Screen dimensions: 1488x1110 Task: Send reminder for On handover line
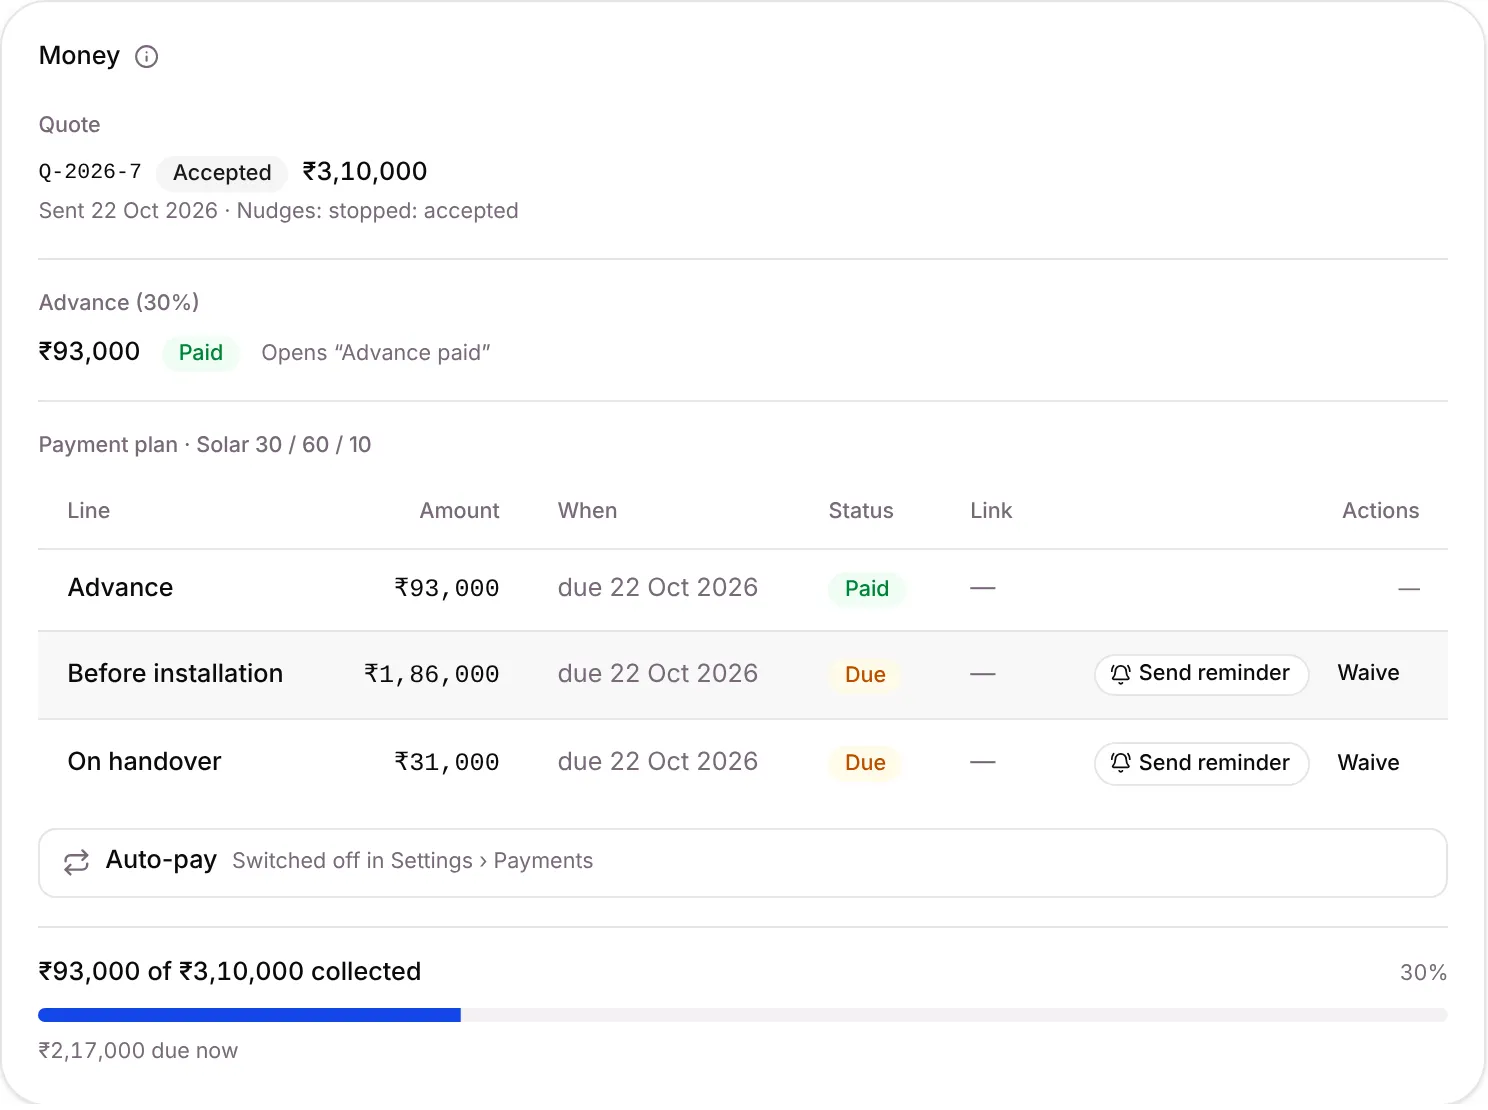[1201, 764]
